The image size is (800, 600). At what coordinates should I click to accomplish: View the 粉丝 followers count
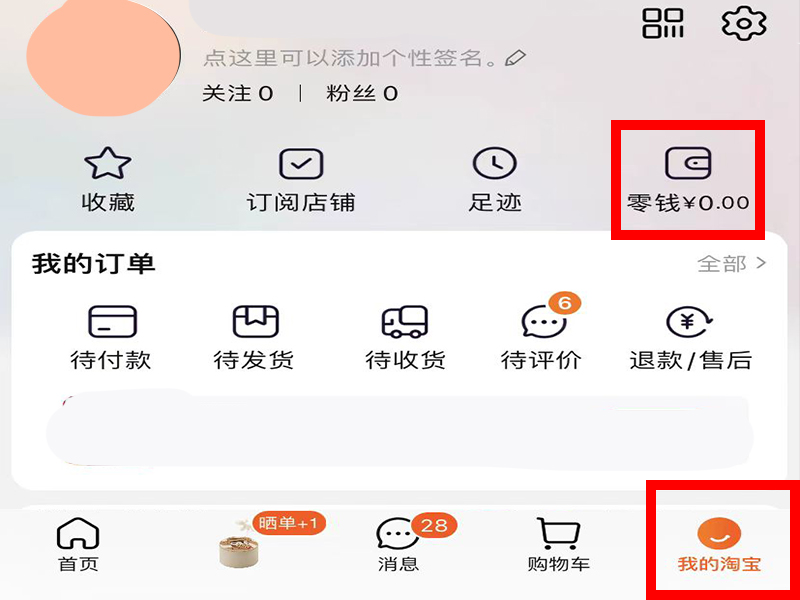362,94
